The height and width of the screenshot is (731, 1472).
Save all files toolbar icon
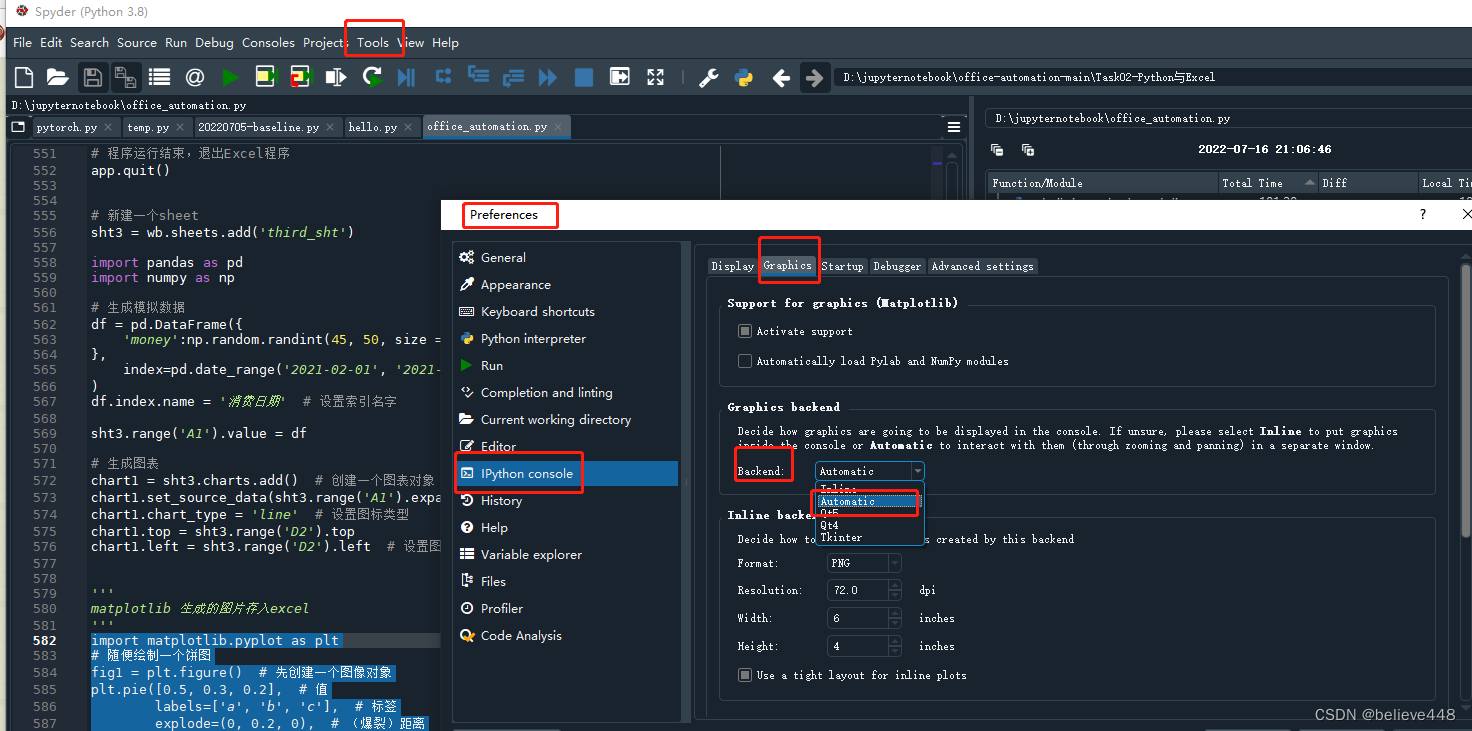(125, 77)
